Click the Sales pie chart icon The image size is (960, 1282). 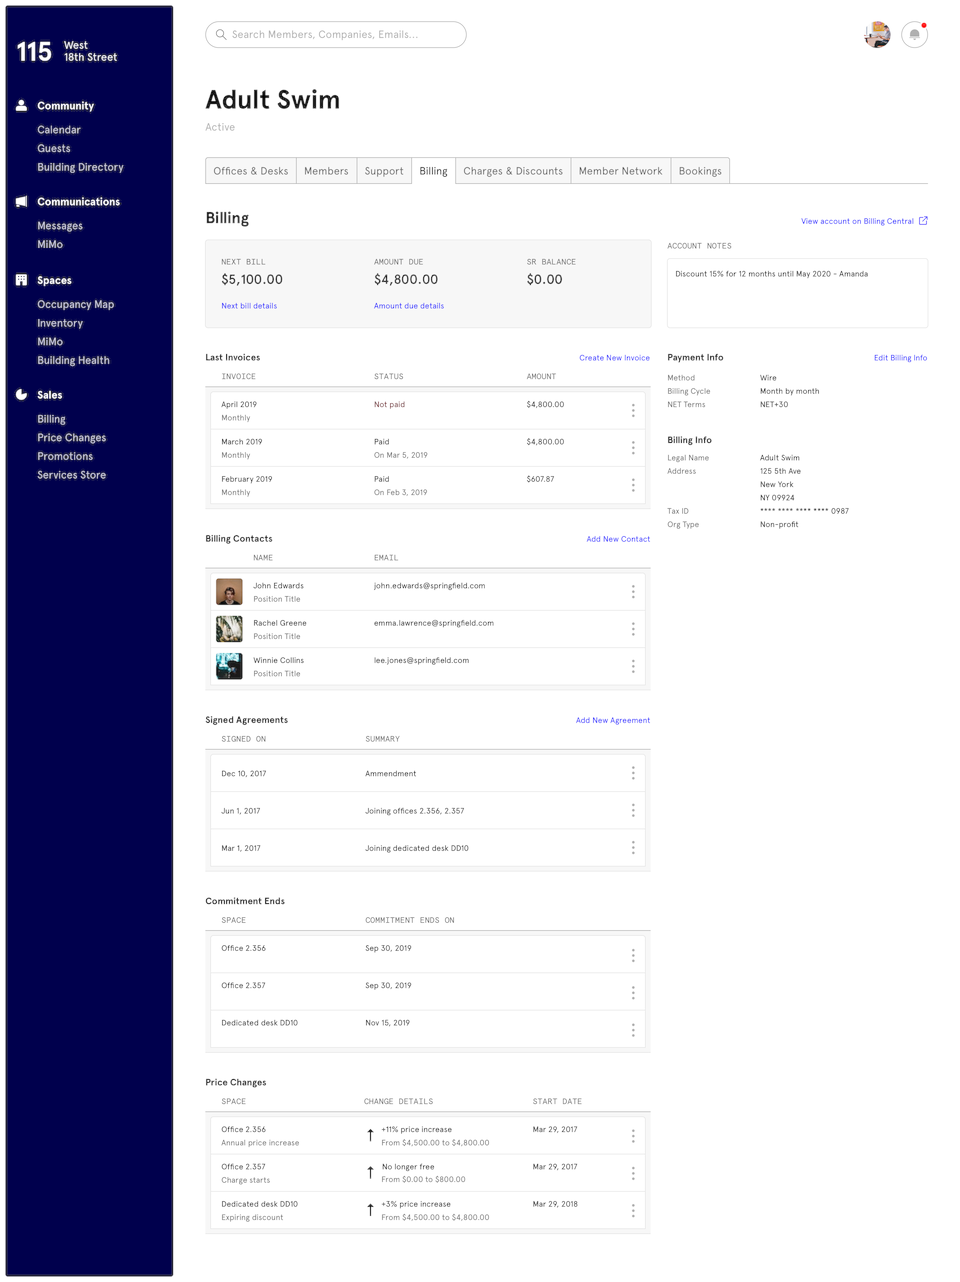pos(21,395)
